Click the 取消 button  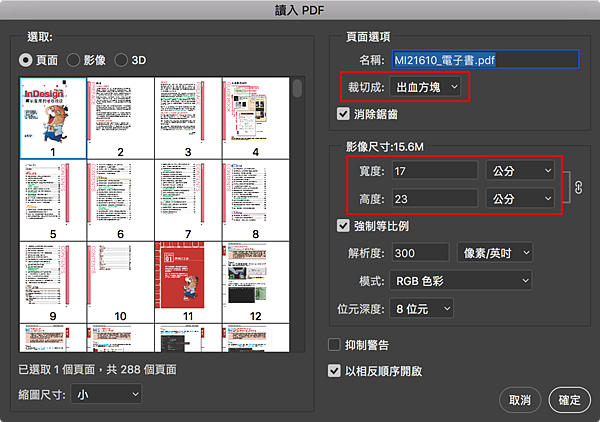pos(520,400)
